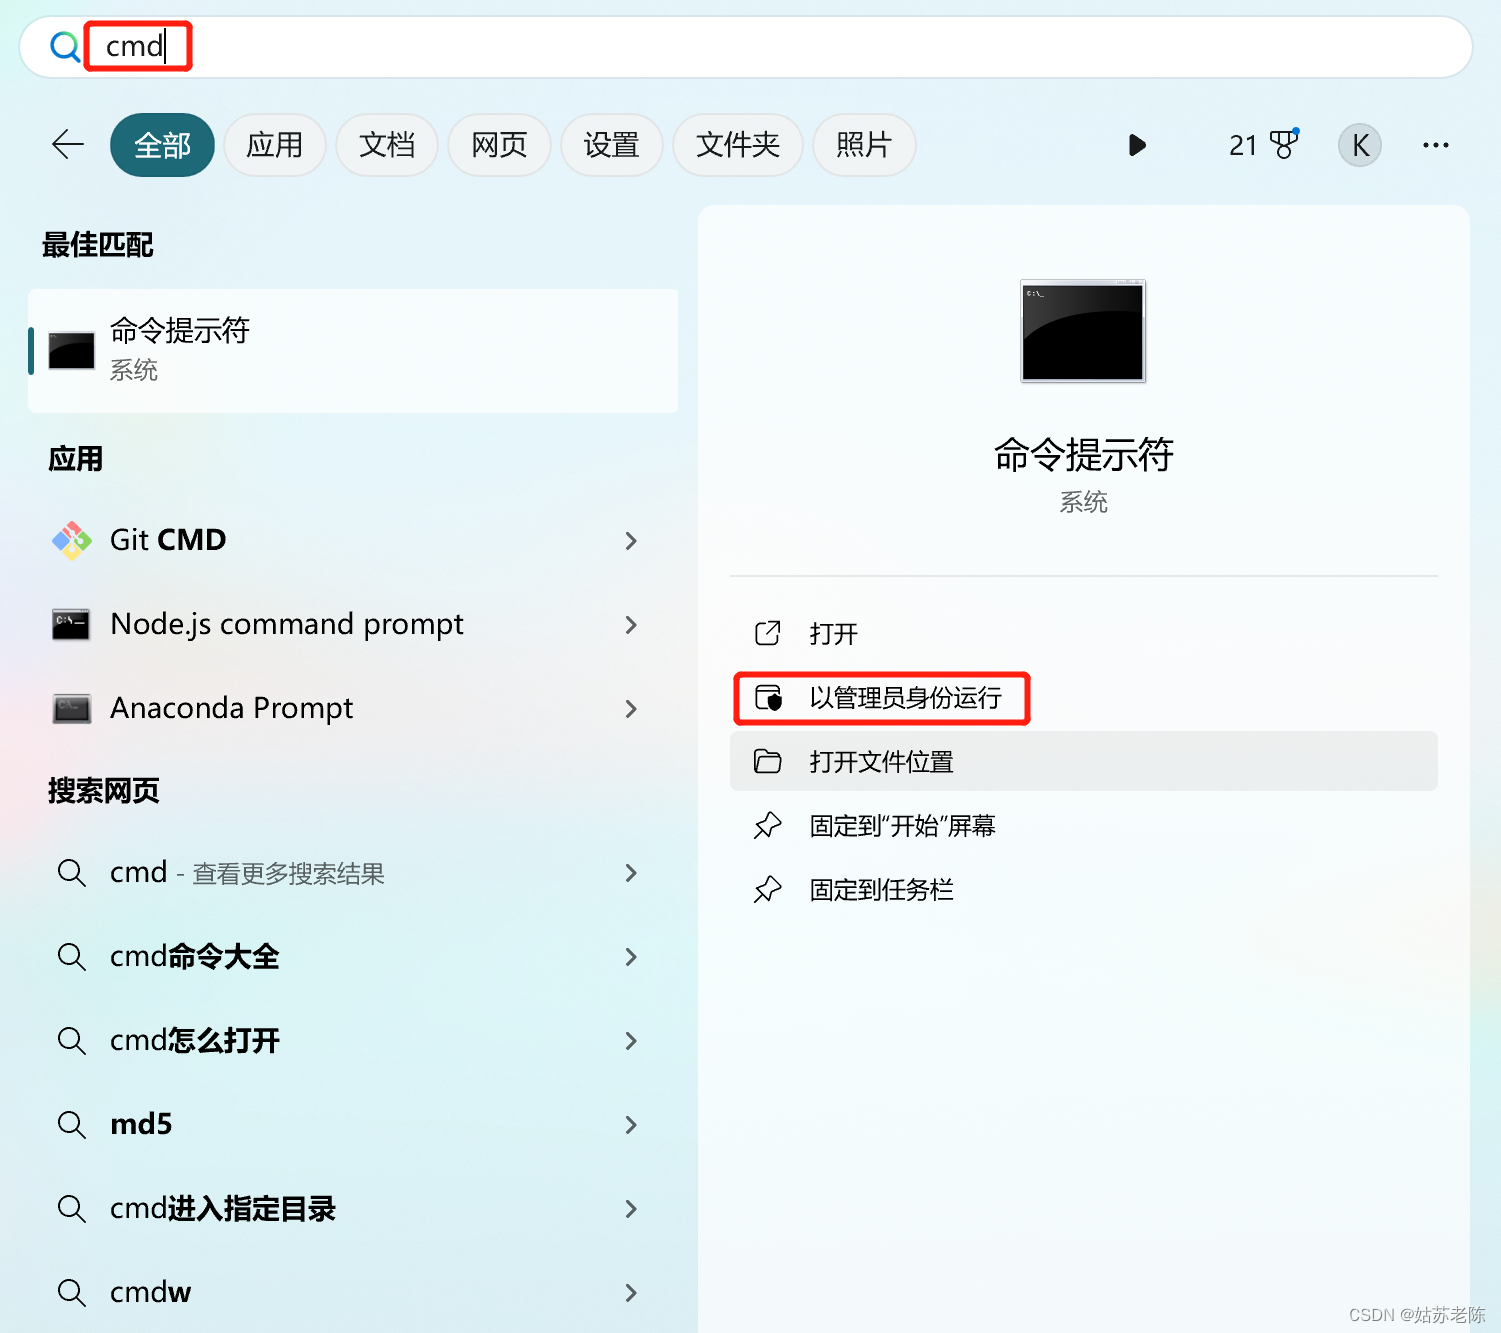This screenshot has width=1501, height=1333.
Task: Click the shield icon for admin run
Action: pyautogui.click(x=768, y=697)
